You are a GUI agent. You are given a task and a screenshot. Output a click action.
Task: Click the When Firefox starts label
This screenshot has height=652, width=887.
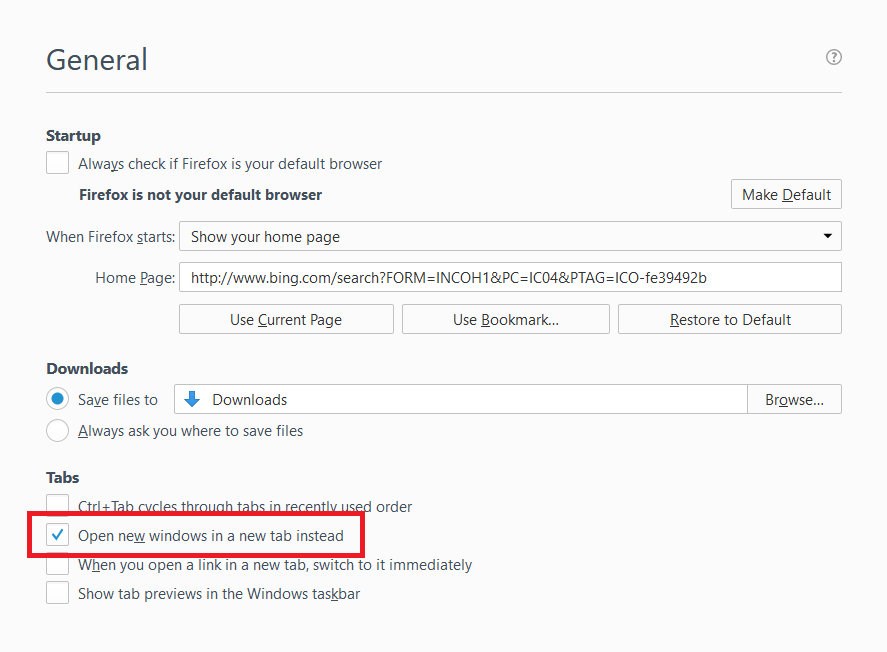point(110,237)
